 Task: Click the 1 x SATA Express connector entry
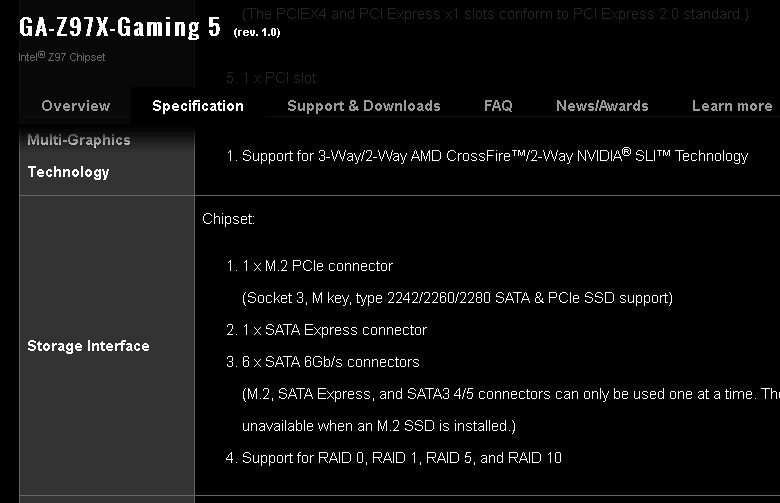[334, 330]
